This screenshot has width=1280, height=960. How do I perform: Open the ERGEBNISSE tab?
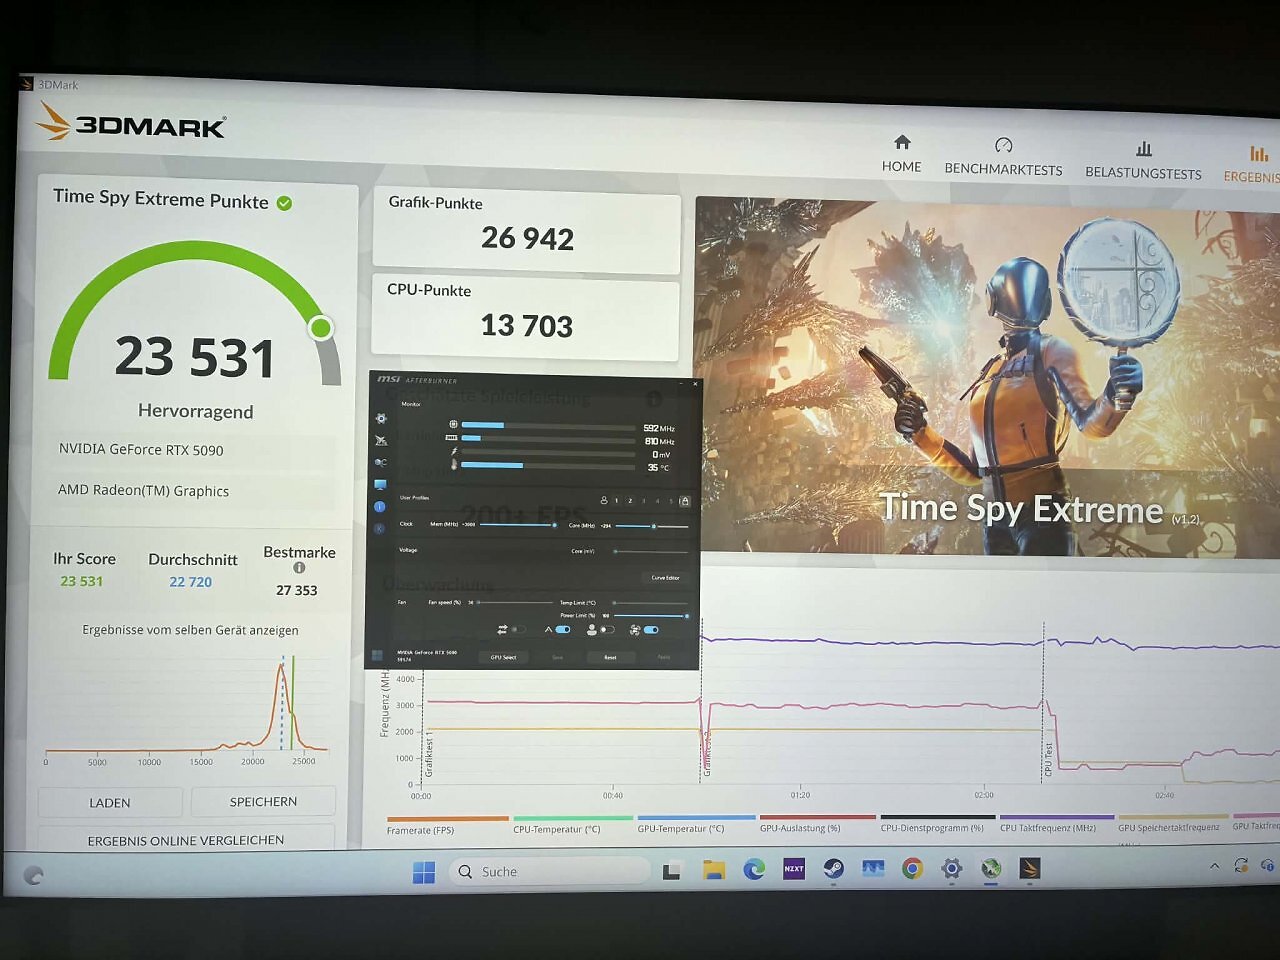1252,164
